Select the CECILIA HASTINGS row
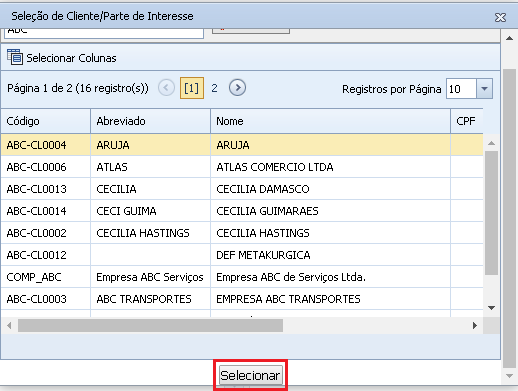The width and height of the screenshot is (518, 391). (242, 233)
